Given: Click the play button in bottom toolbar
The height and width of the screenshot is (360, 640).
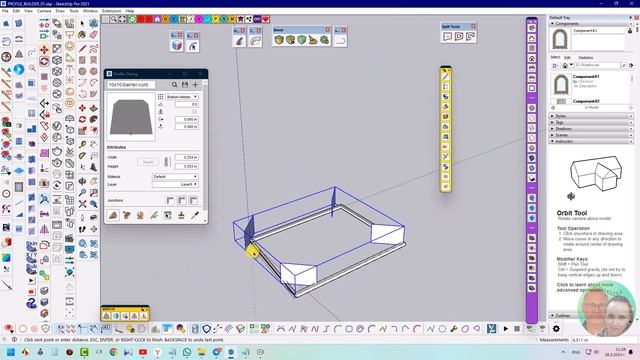Looking at the screenshot, I should coord(506,329).
